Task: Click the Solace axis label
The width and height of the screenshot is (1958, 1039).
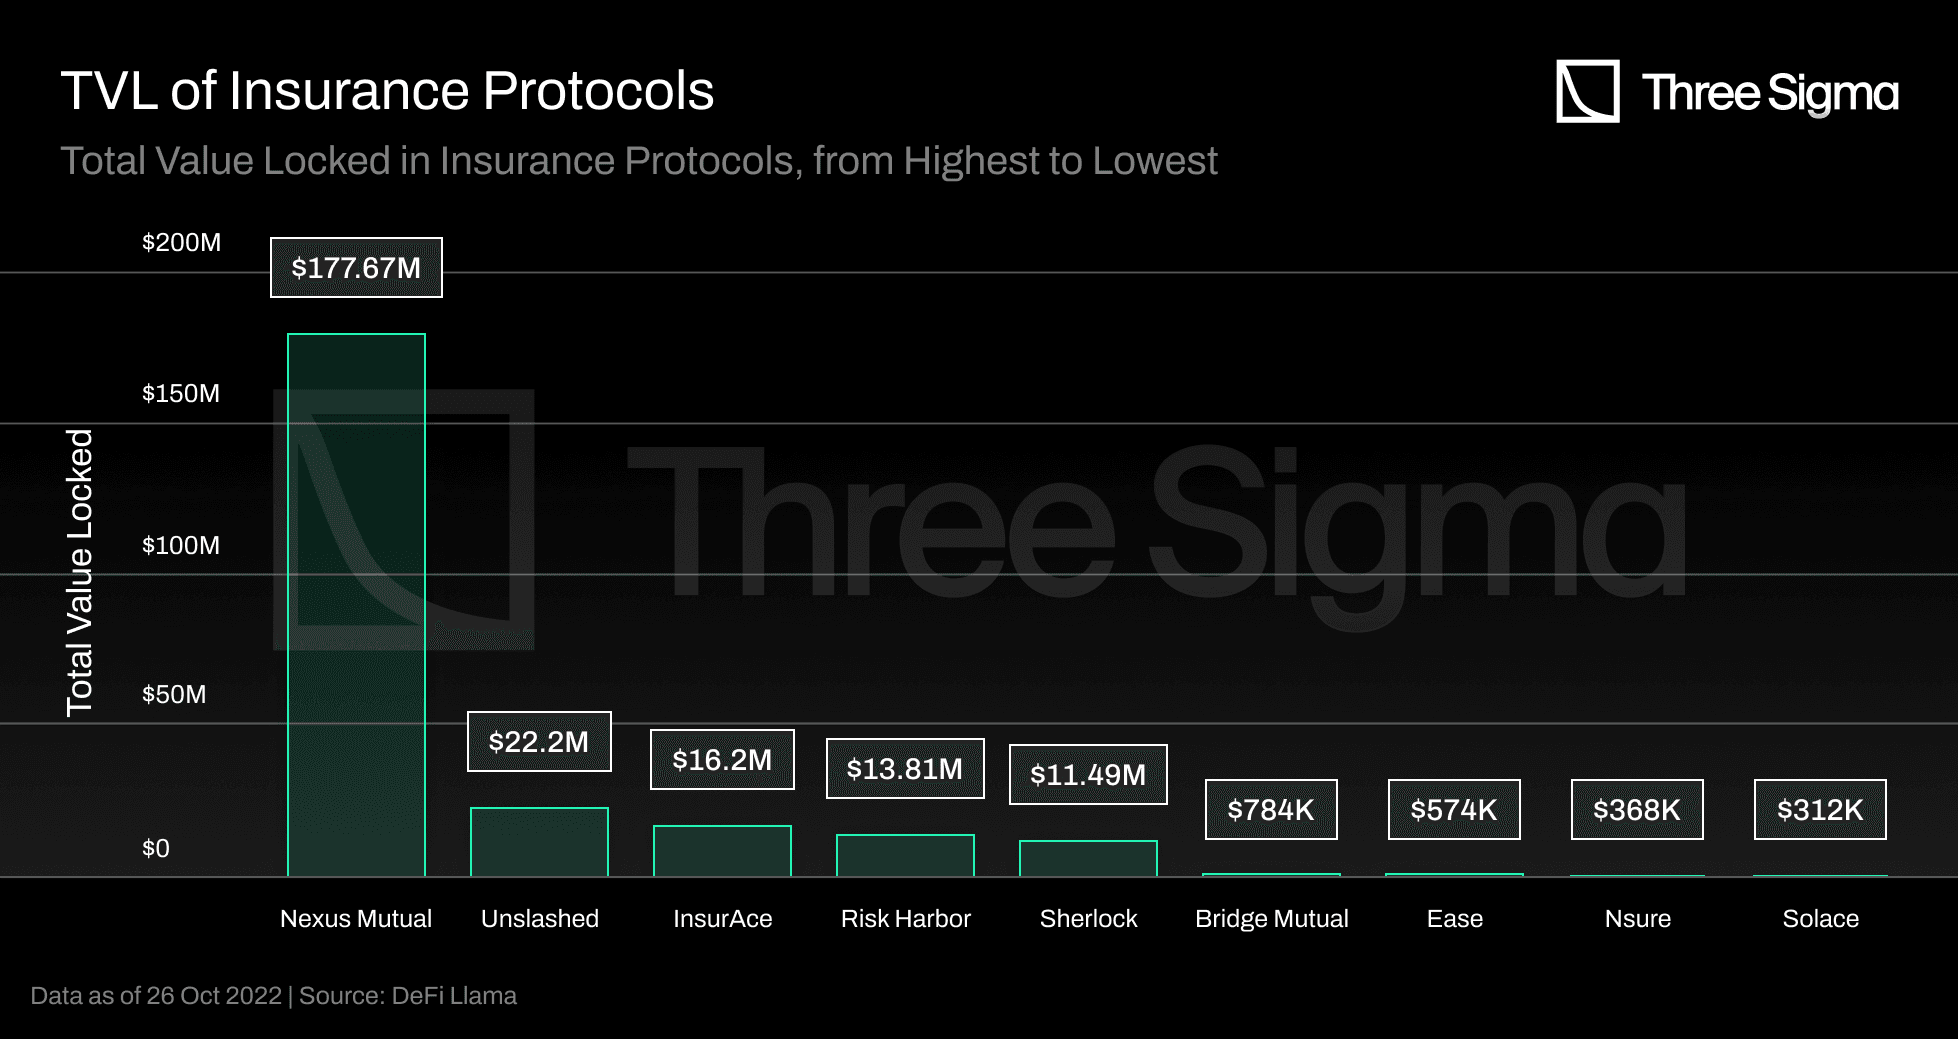Action: click(1820, 919)
